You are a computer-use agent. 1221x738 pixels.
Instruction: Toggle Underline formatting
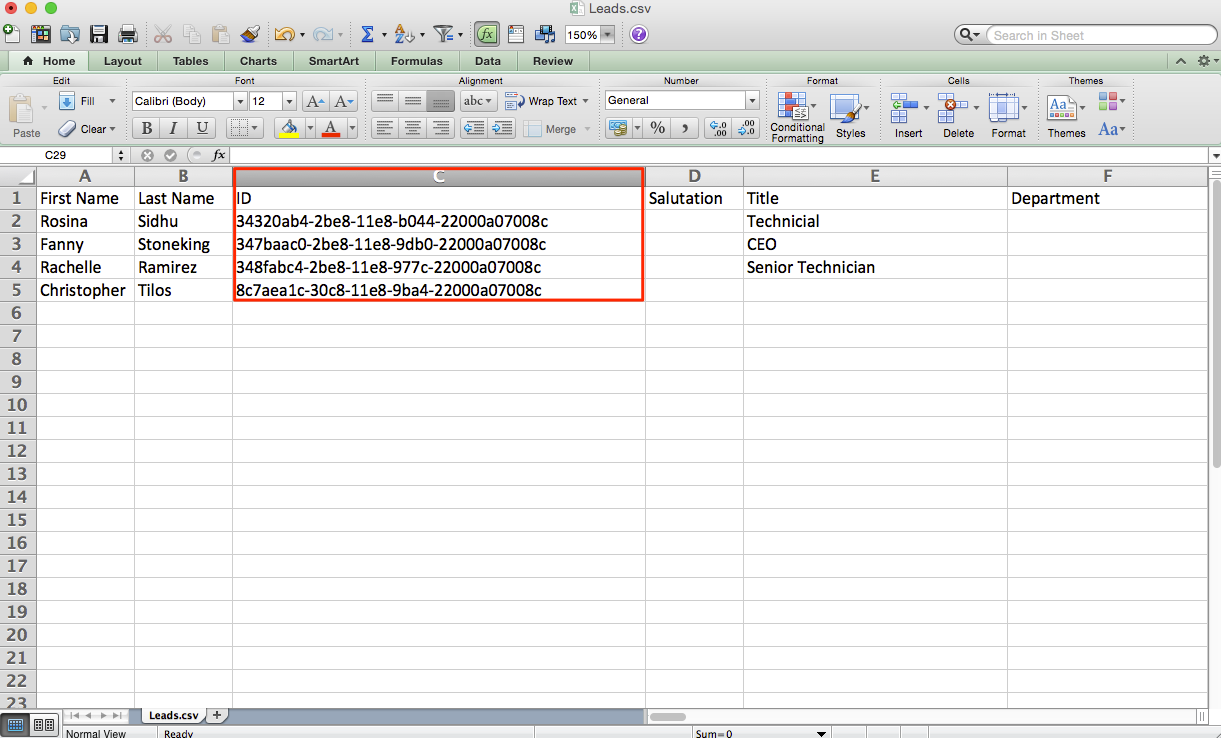pyautogui.click(x=202, y=128)
